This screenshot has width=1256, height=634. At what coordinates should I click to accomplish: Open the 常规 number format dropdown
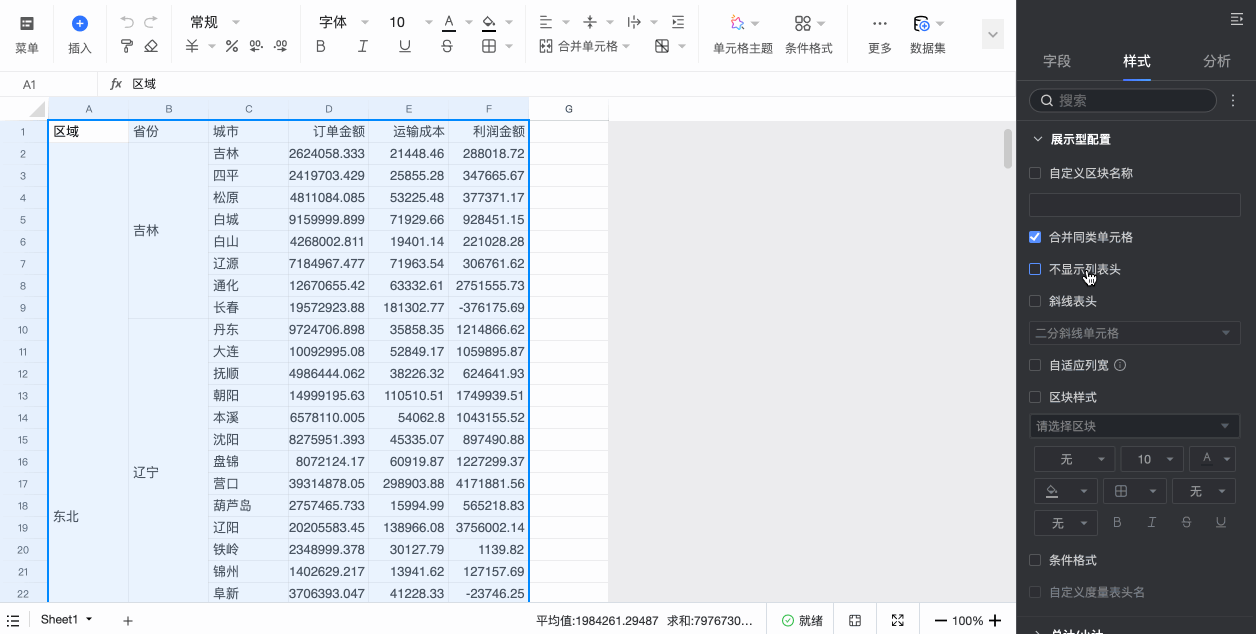(x=213, y=22)
